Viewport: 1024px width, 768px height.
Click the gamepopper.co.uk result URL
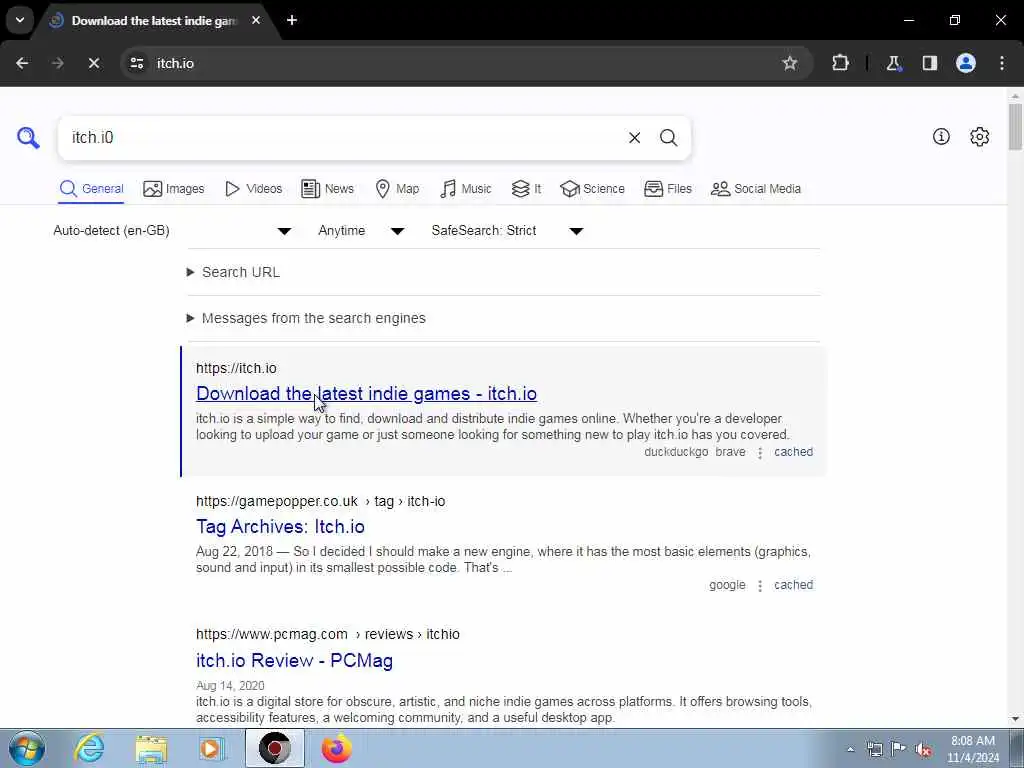pyautogui.click(x=321, y=502)
